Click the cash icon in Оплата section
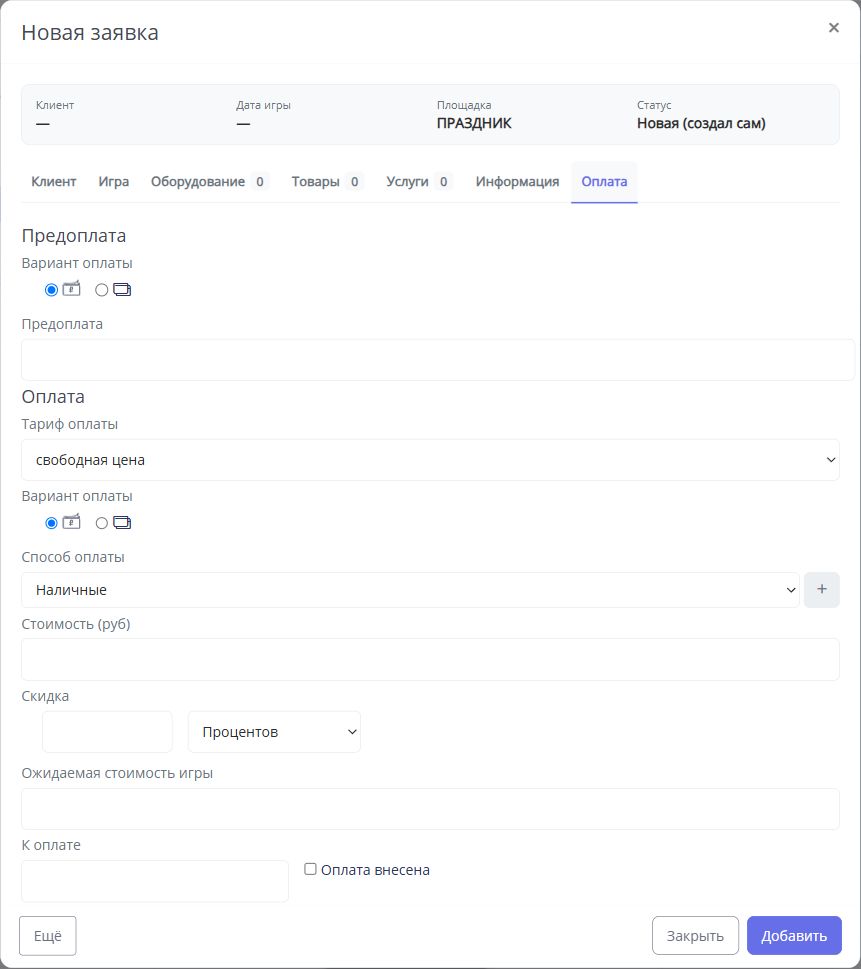 [x=72, y=522]
